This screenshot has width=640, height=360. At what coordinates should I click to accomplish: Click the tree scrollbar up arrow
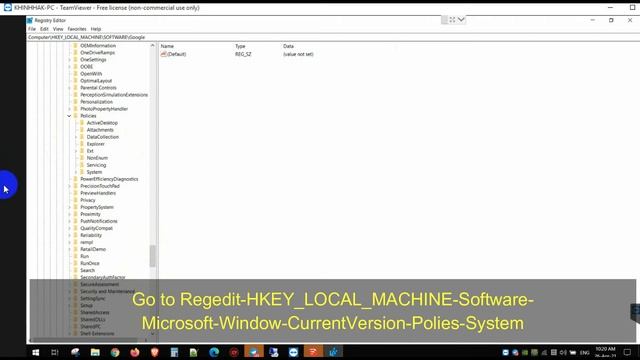[153, 45]
